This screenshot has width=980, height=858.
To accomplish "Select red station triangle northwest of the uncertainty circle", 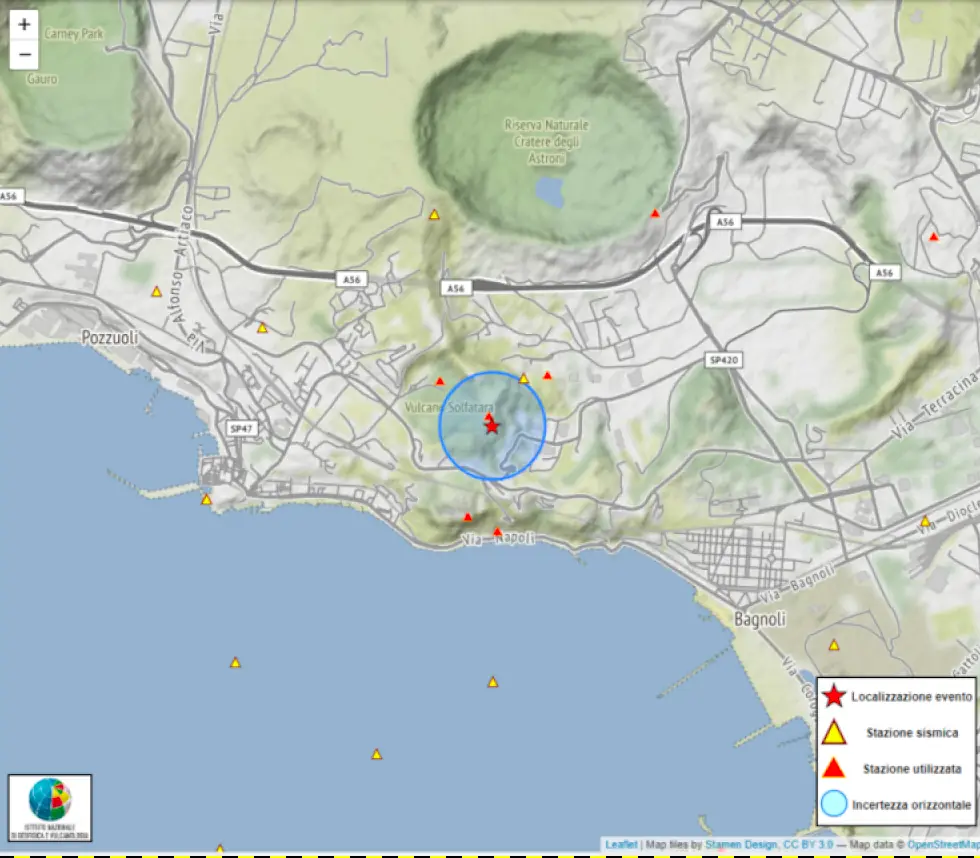I will pos(440,381).
